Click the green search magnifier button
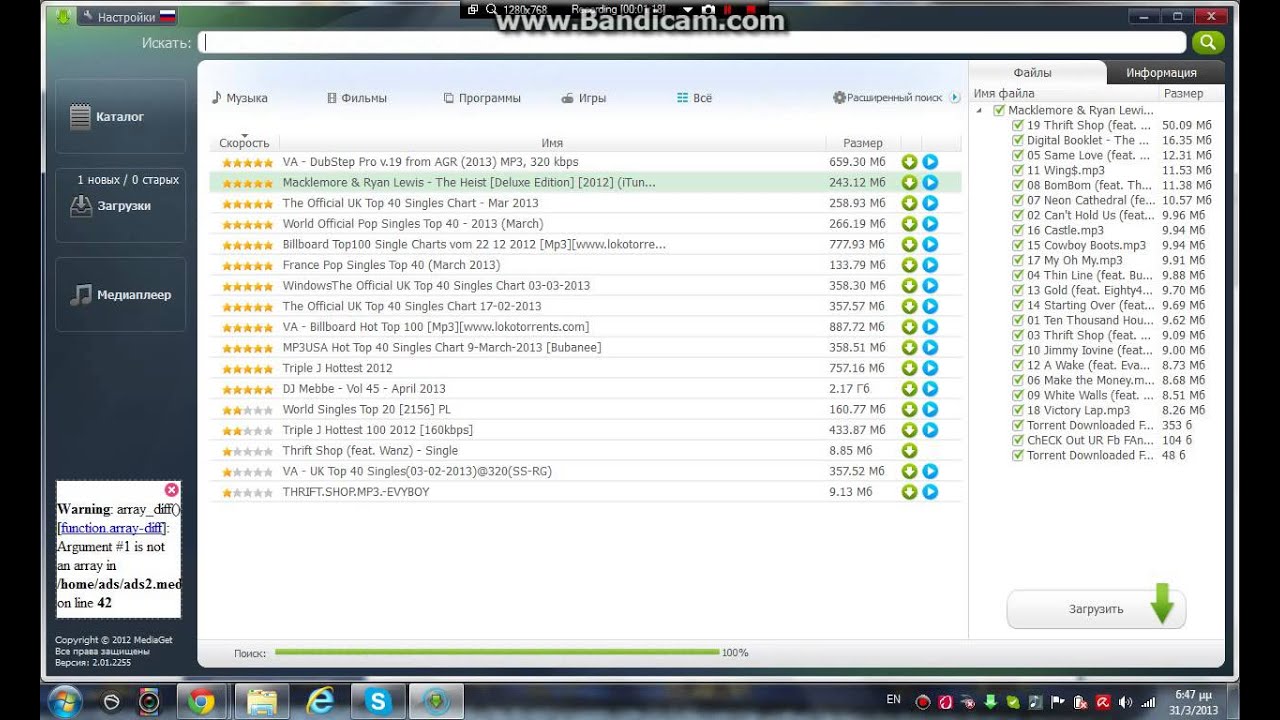This screenshot has width=1280, height=720. coord(1208,42)
